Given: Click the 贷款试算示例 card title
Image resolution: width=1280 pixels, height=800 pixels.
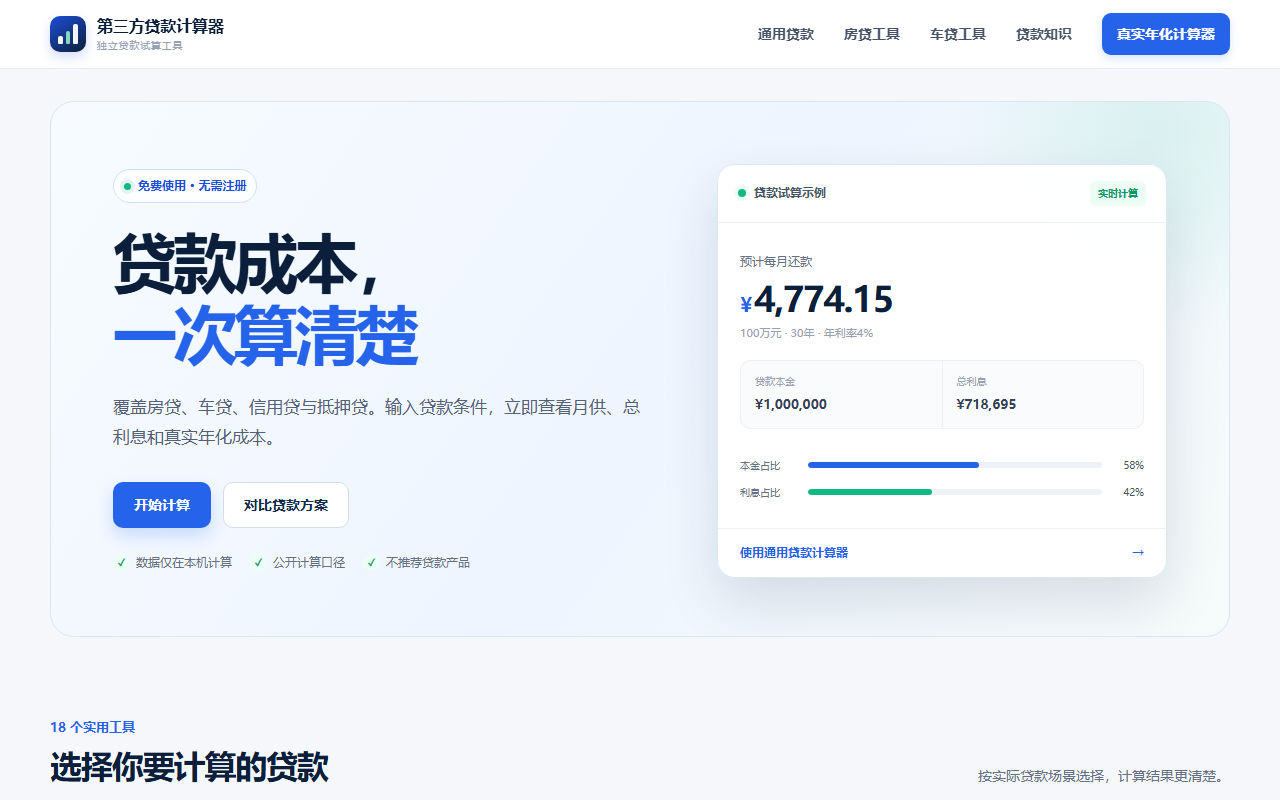Looking at the screenshot, I should (789, 193).
